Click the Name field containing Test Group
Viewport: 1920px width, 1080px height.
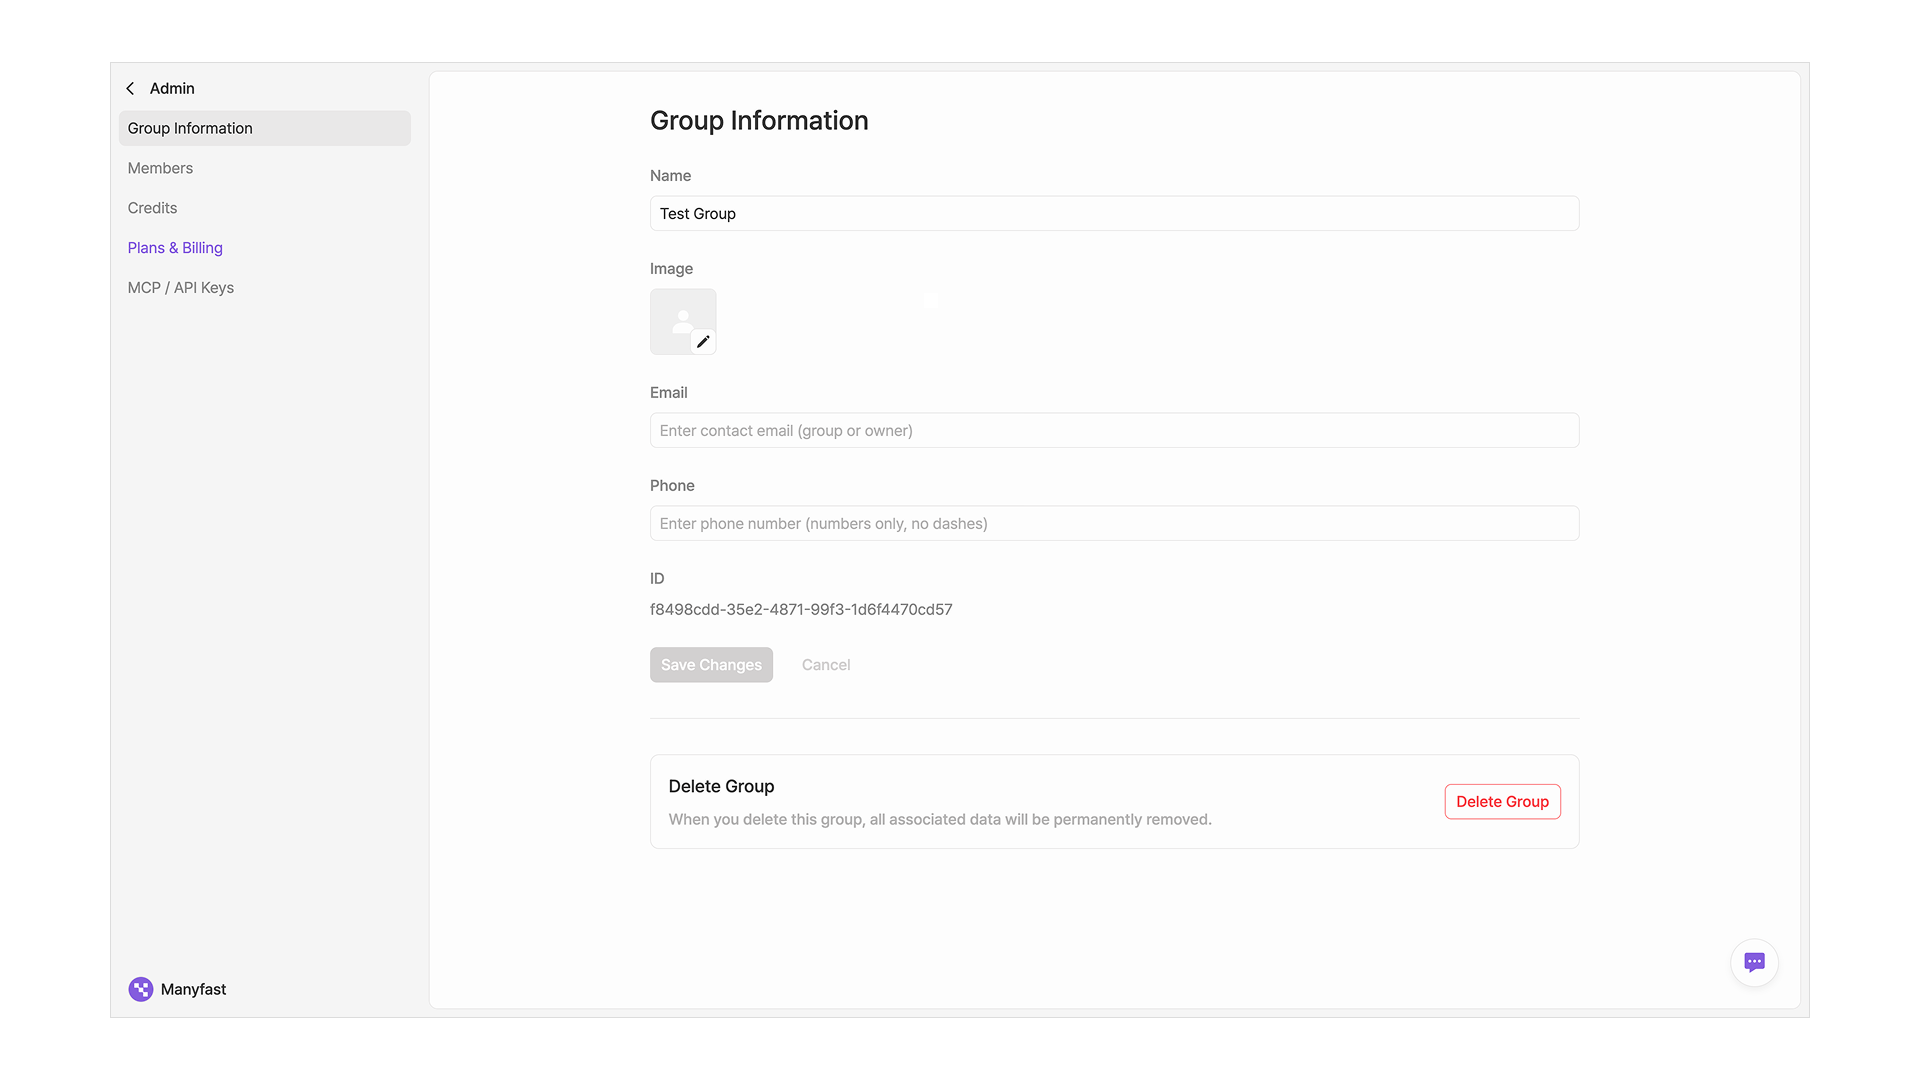coord(1114,214)
